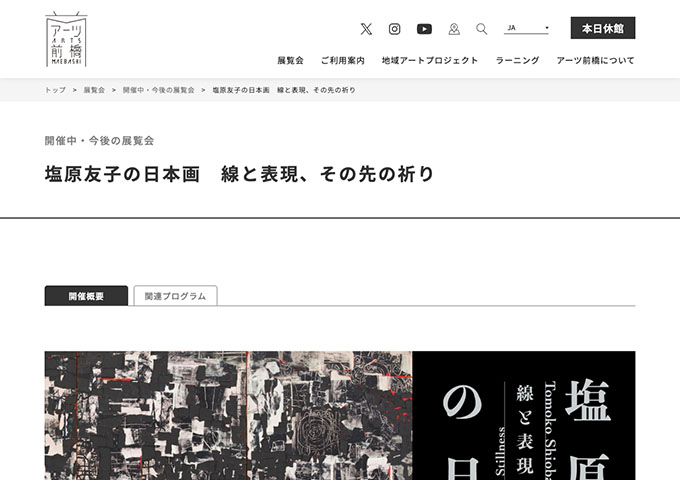Click the access map pin icon
This screenshot has width=680, height=480.
[x=454, y=29]
